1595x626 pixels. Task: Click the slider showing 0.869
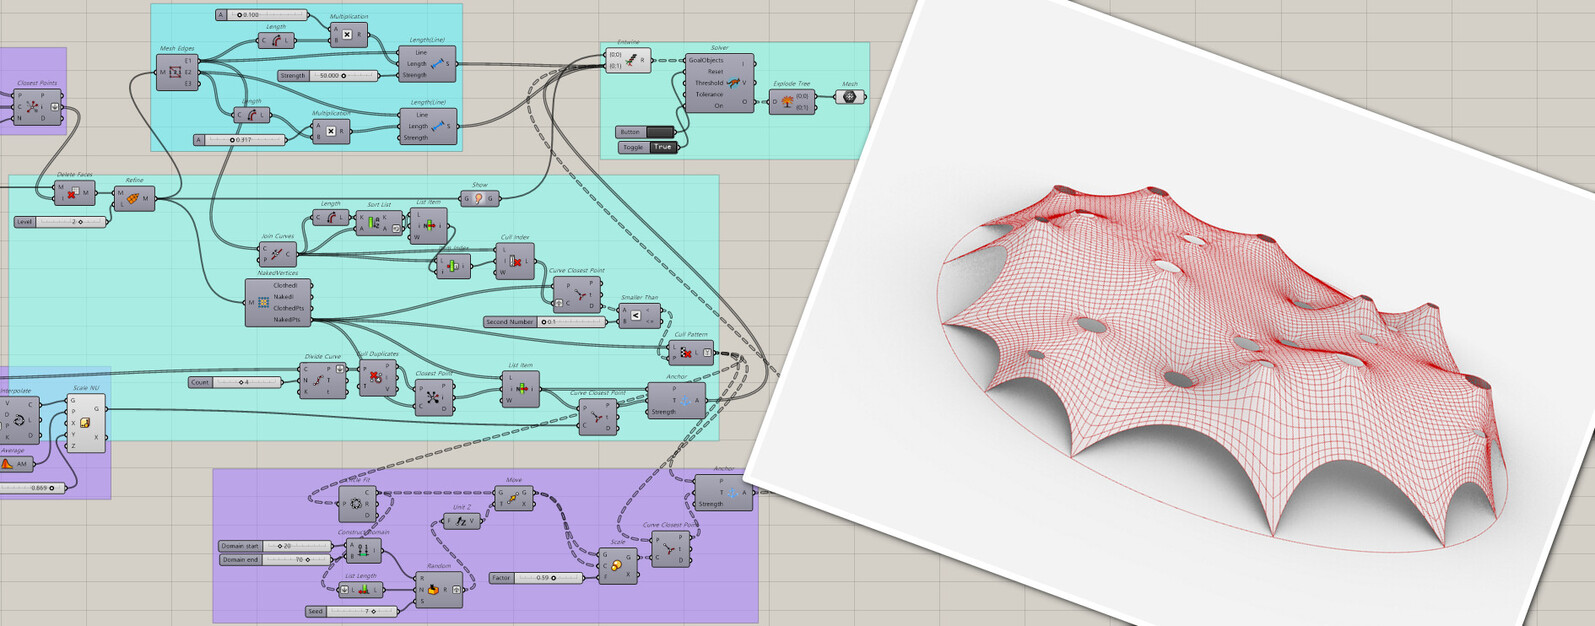(32, 488)
